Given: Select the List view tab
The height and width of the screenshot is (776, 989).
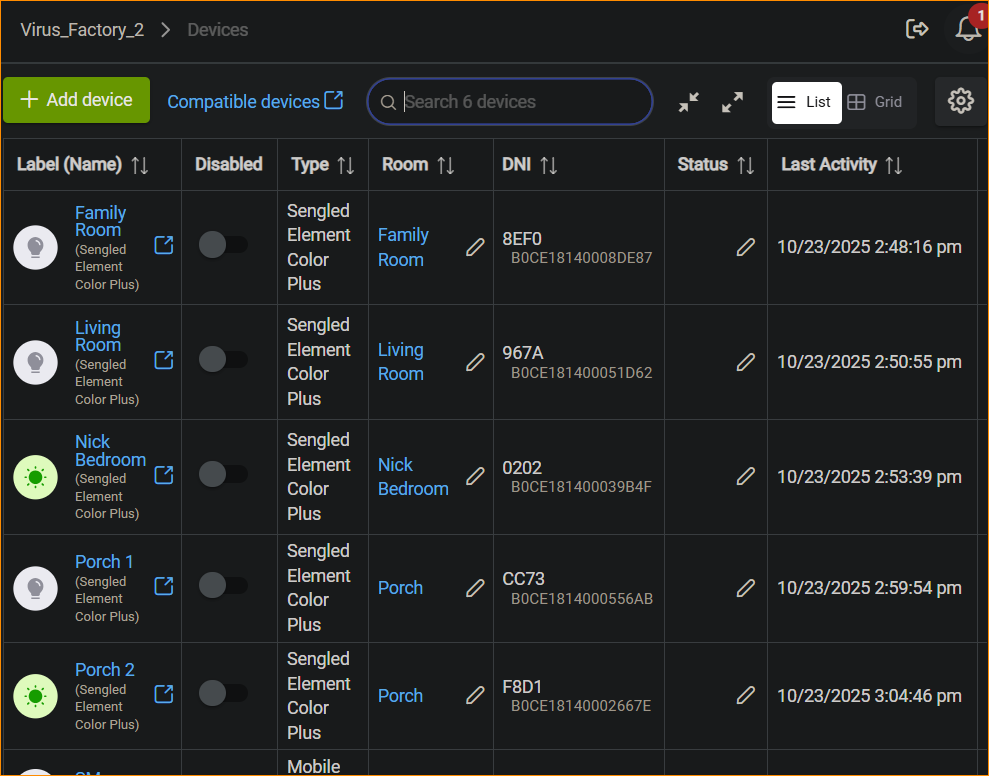Looking at the screenshot, I should click(x=806, y=102).
